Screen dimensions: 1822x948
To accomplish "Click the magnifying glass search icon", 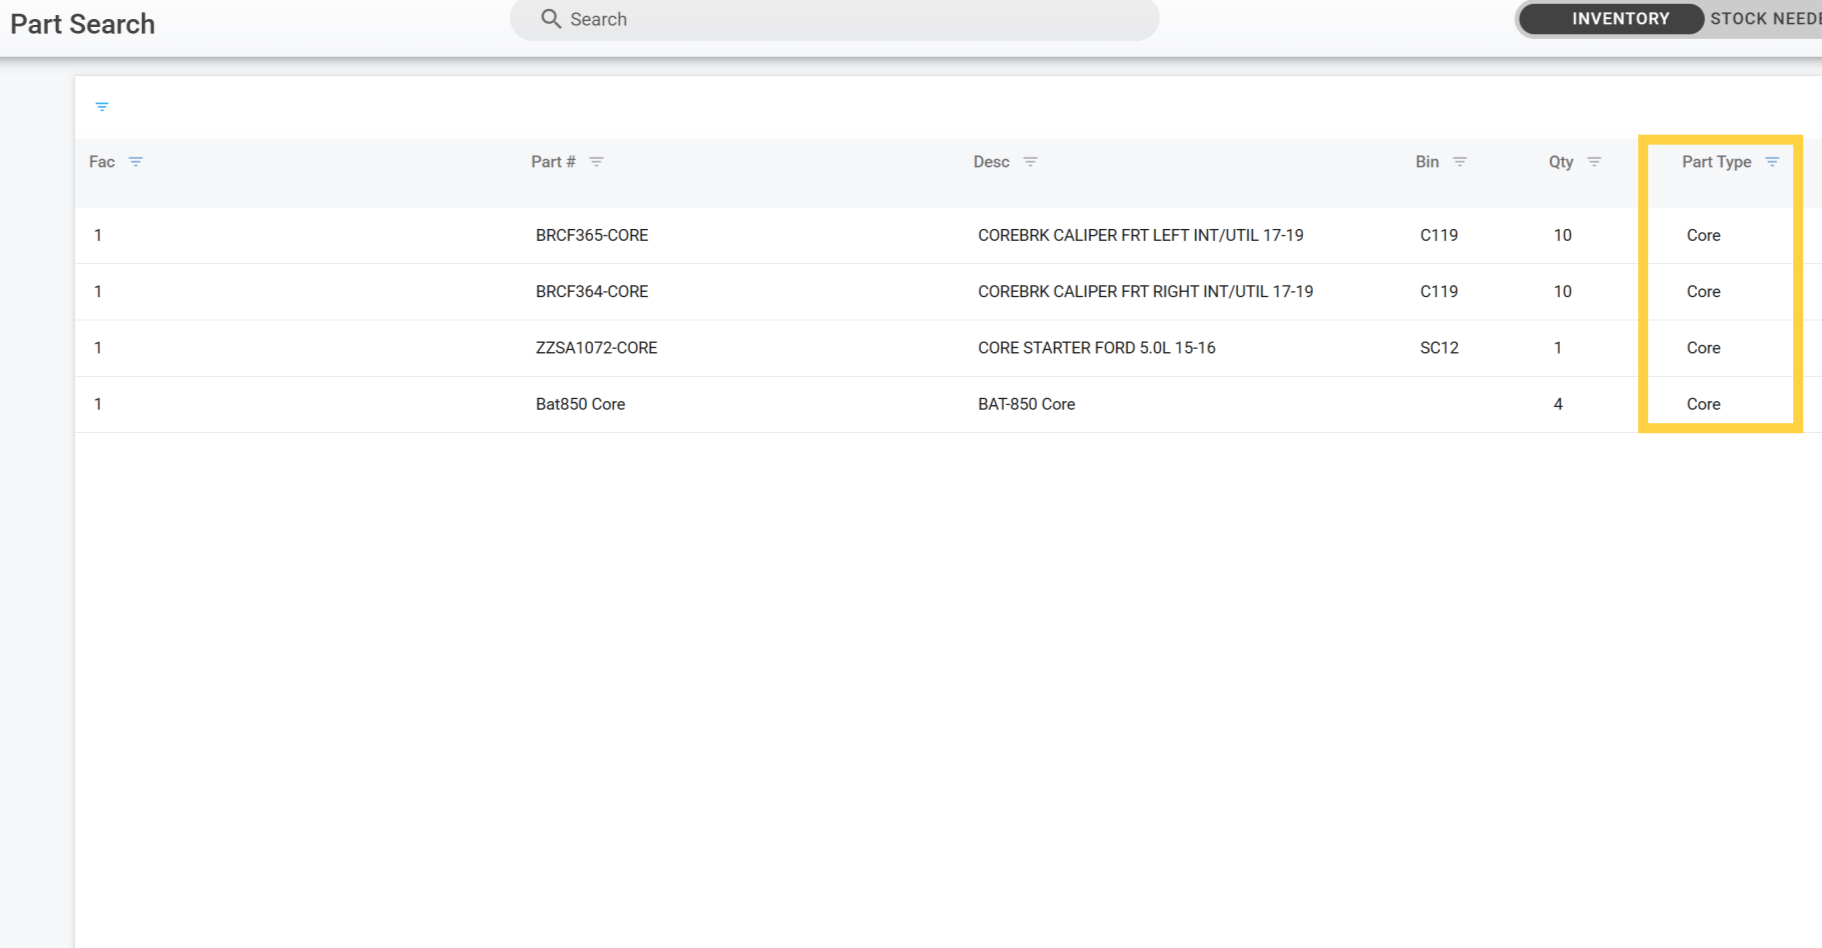I will tap(550, 19).
